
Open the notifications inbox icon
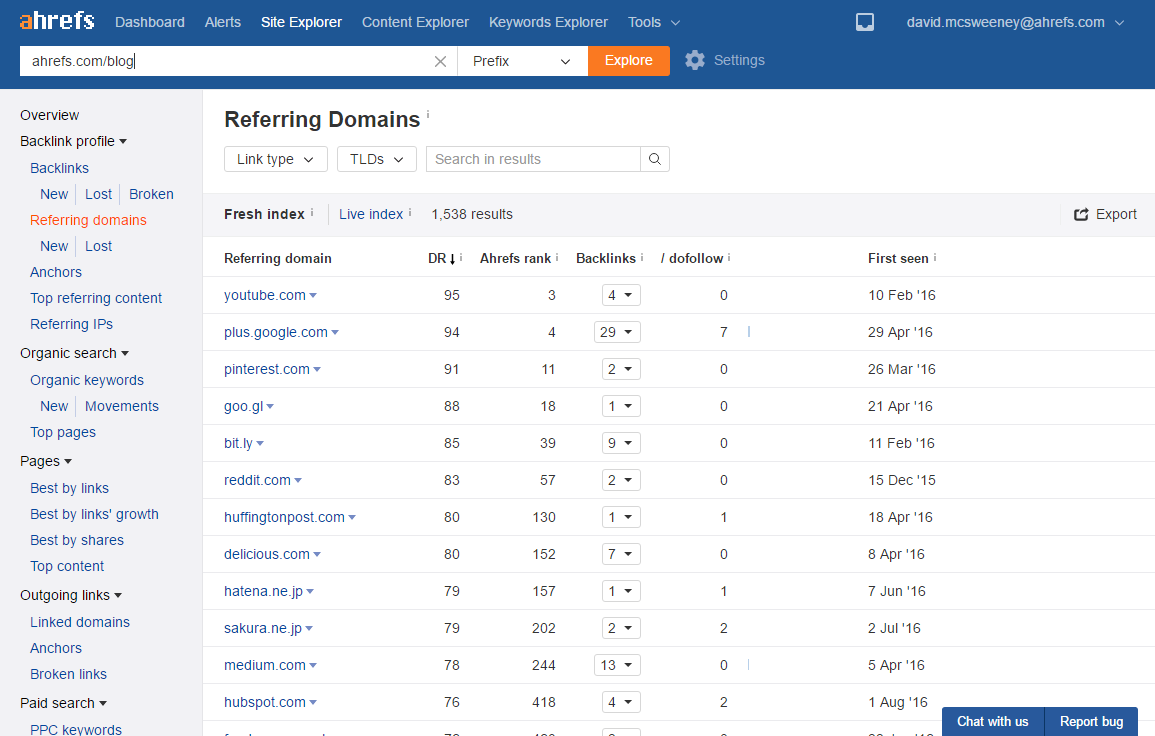(x=865, y=22)
